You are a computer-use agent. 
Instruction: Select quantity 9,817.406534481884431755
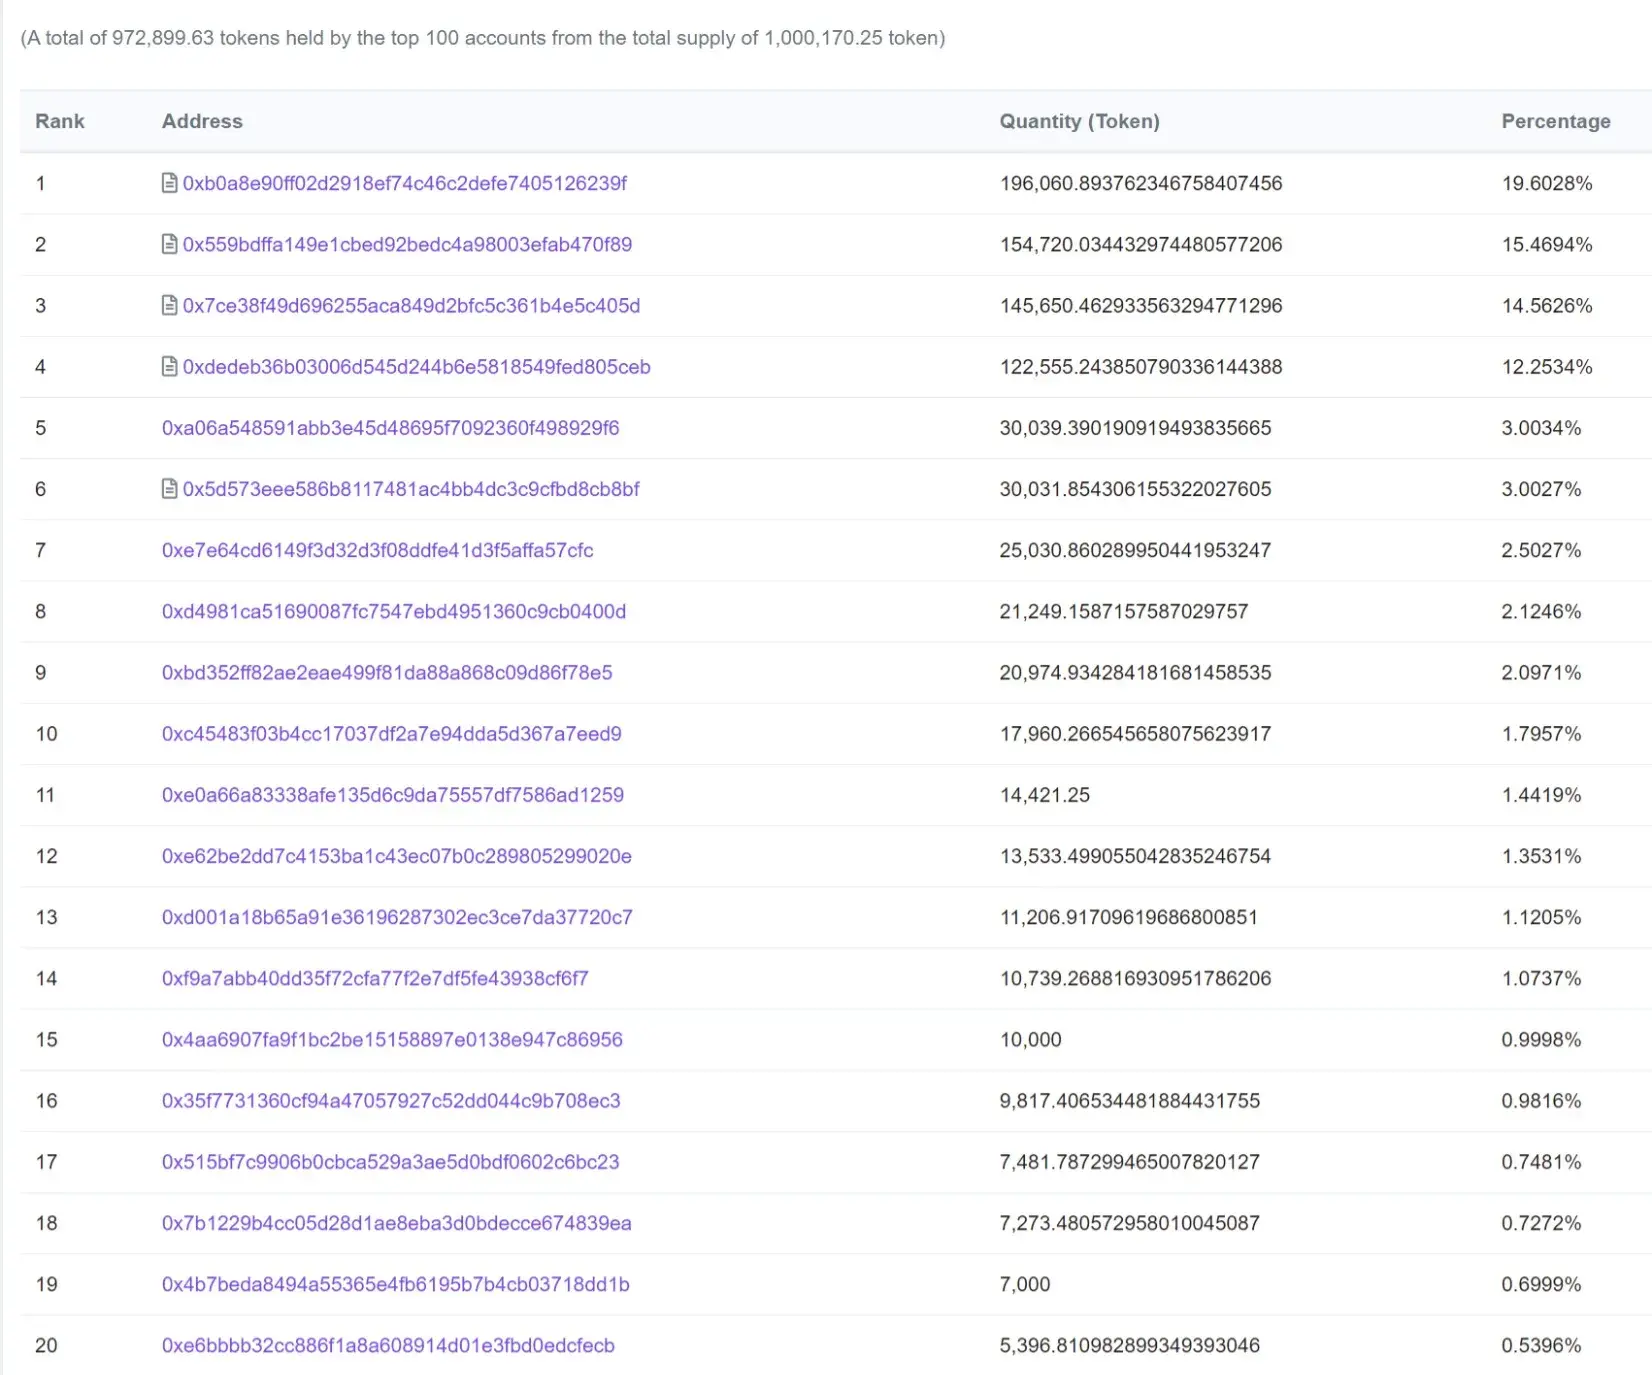pos(1130,1100)
